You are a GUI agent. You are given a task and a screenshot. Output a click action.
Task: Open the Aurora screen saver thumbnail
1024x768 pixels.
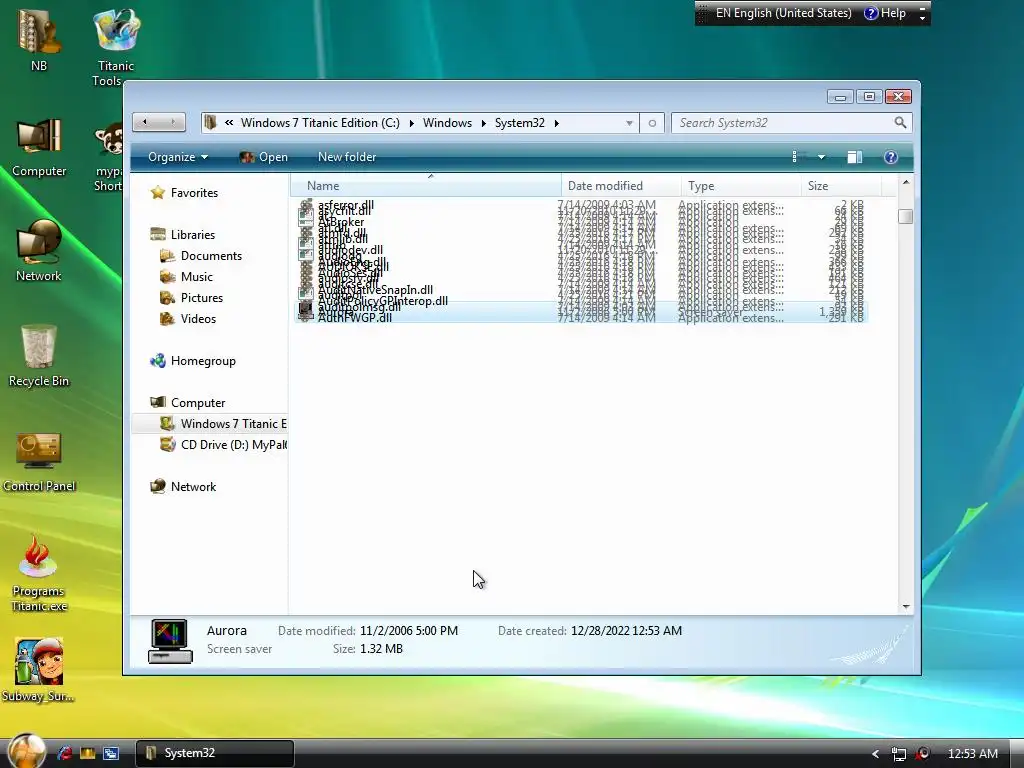coord(170,641)
